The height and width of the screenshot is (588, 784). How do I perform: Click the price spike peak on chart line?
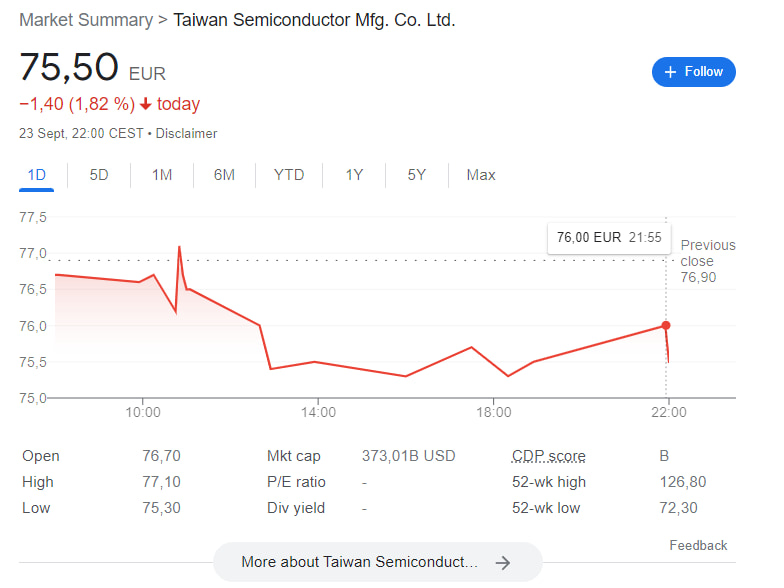click(179, 246)
